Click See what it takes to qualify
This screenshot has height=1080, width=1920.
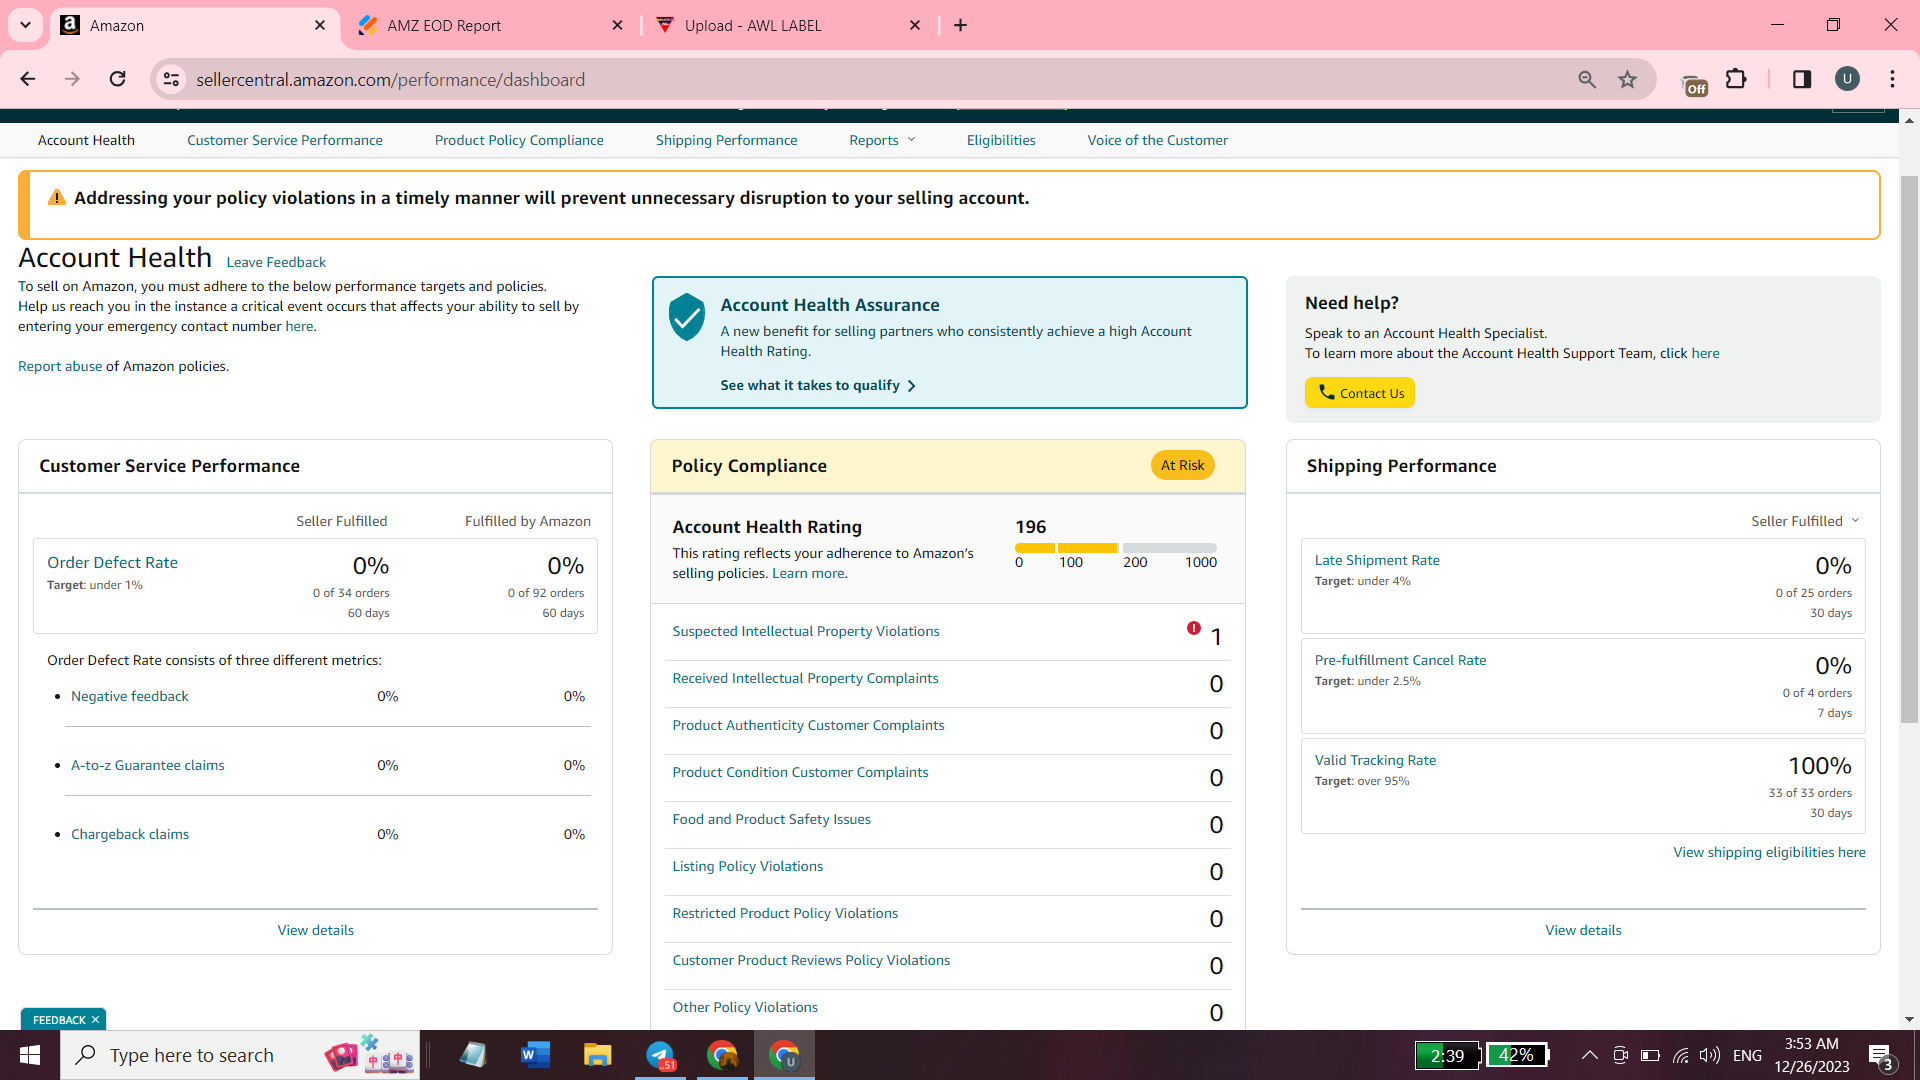pyautogui.click(x=818, y=385)
